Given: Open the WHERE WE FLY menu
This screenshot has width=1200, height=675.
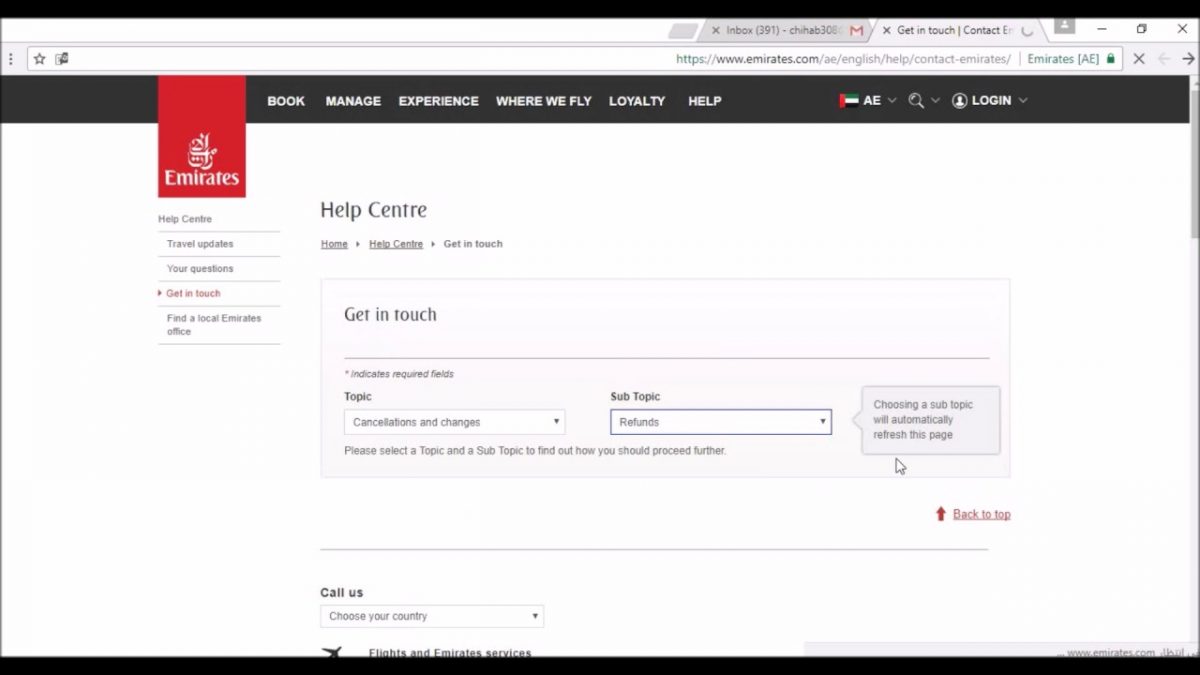Looking at the screenshot, I should [x=544, y=101].
